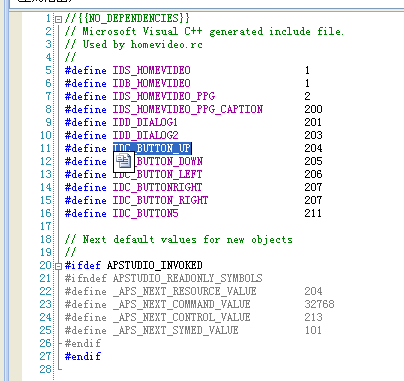Click the value 32768 on line 23

click(x=319, y=304)
